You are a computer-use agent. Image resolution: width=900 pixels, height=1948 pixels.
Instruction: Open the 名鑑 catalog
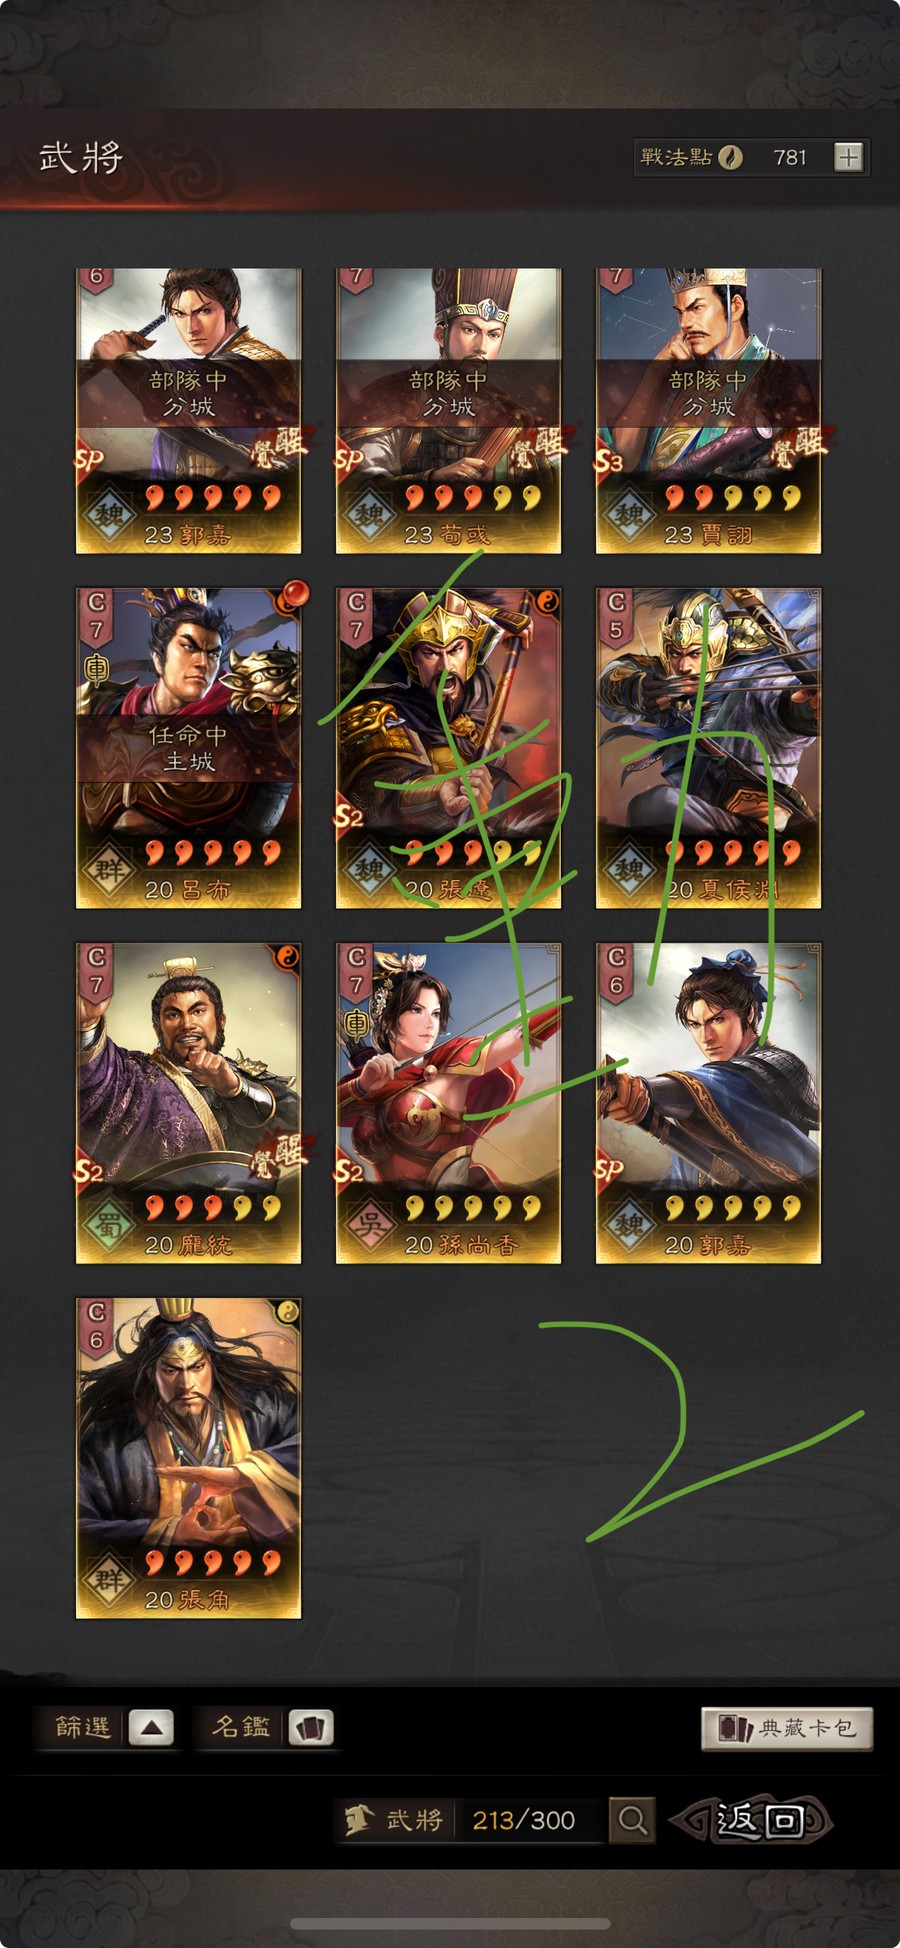[241, 1727]
